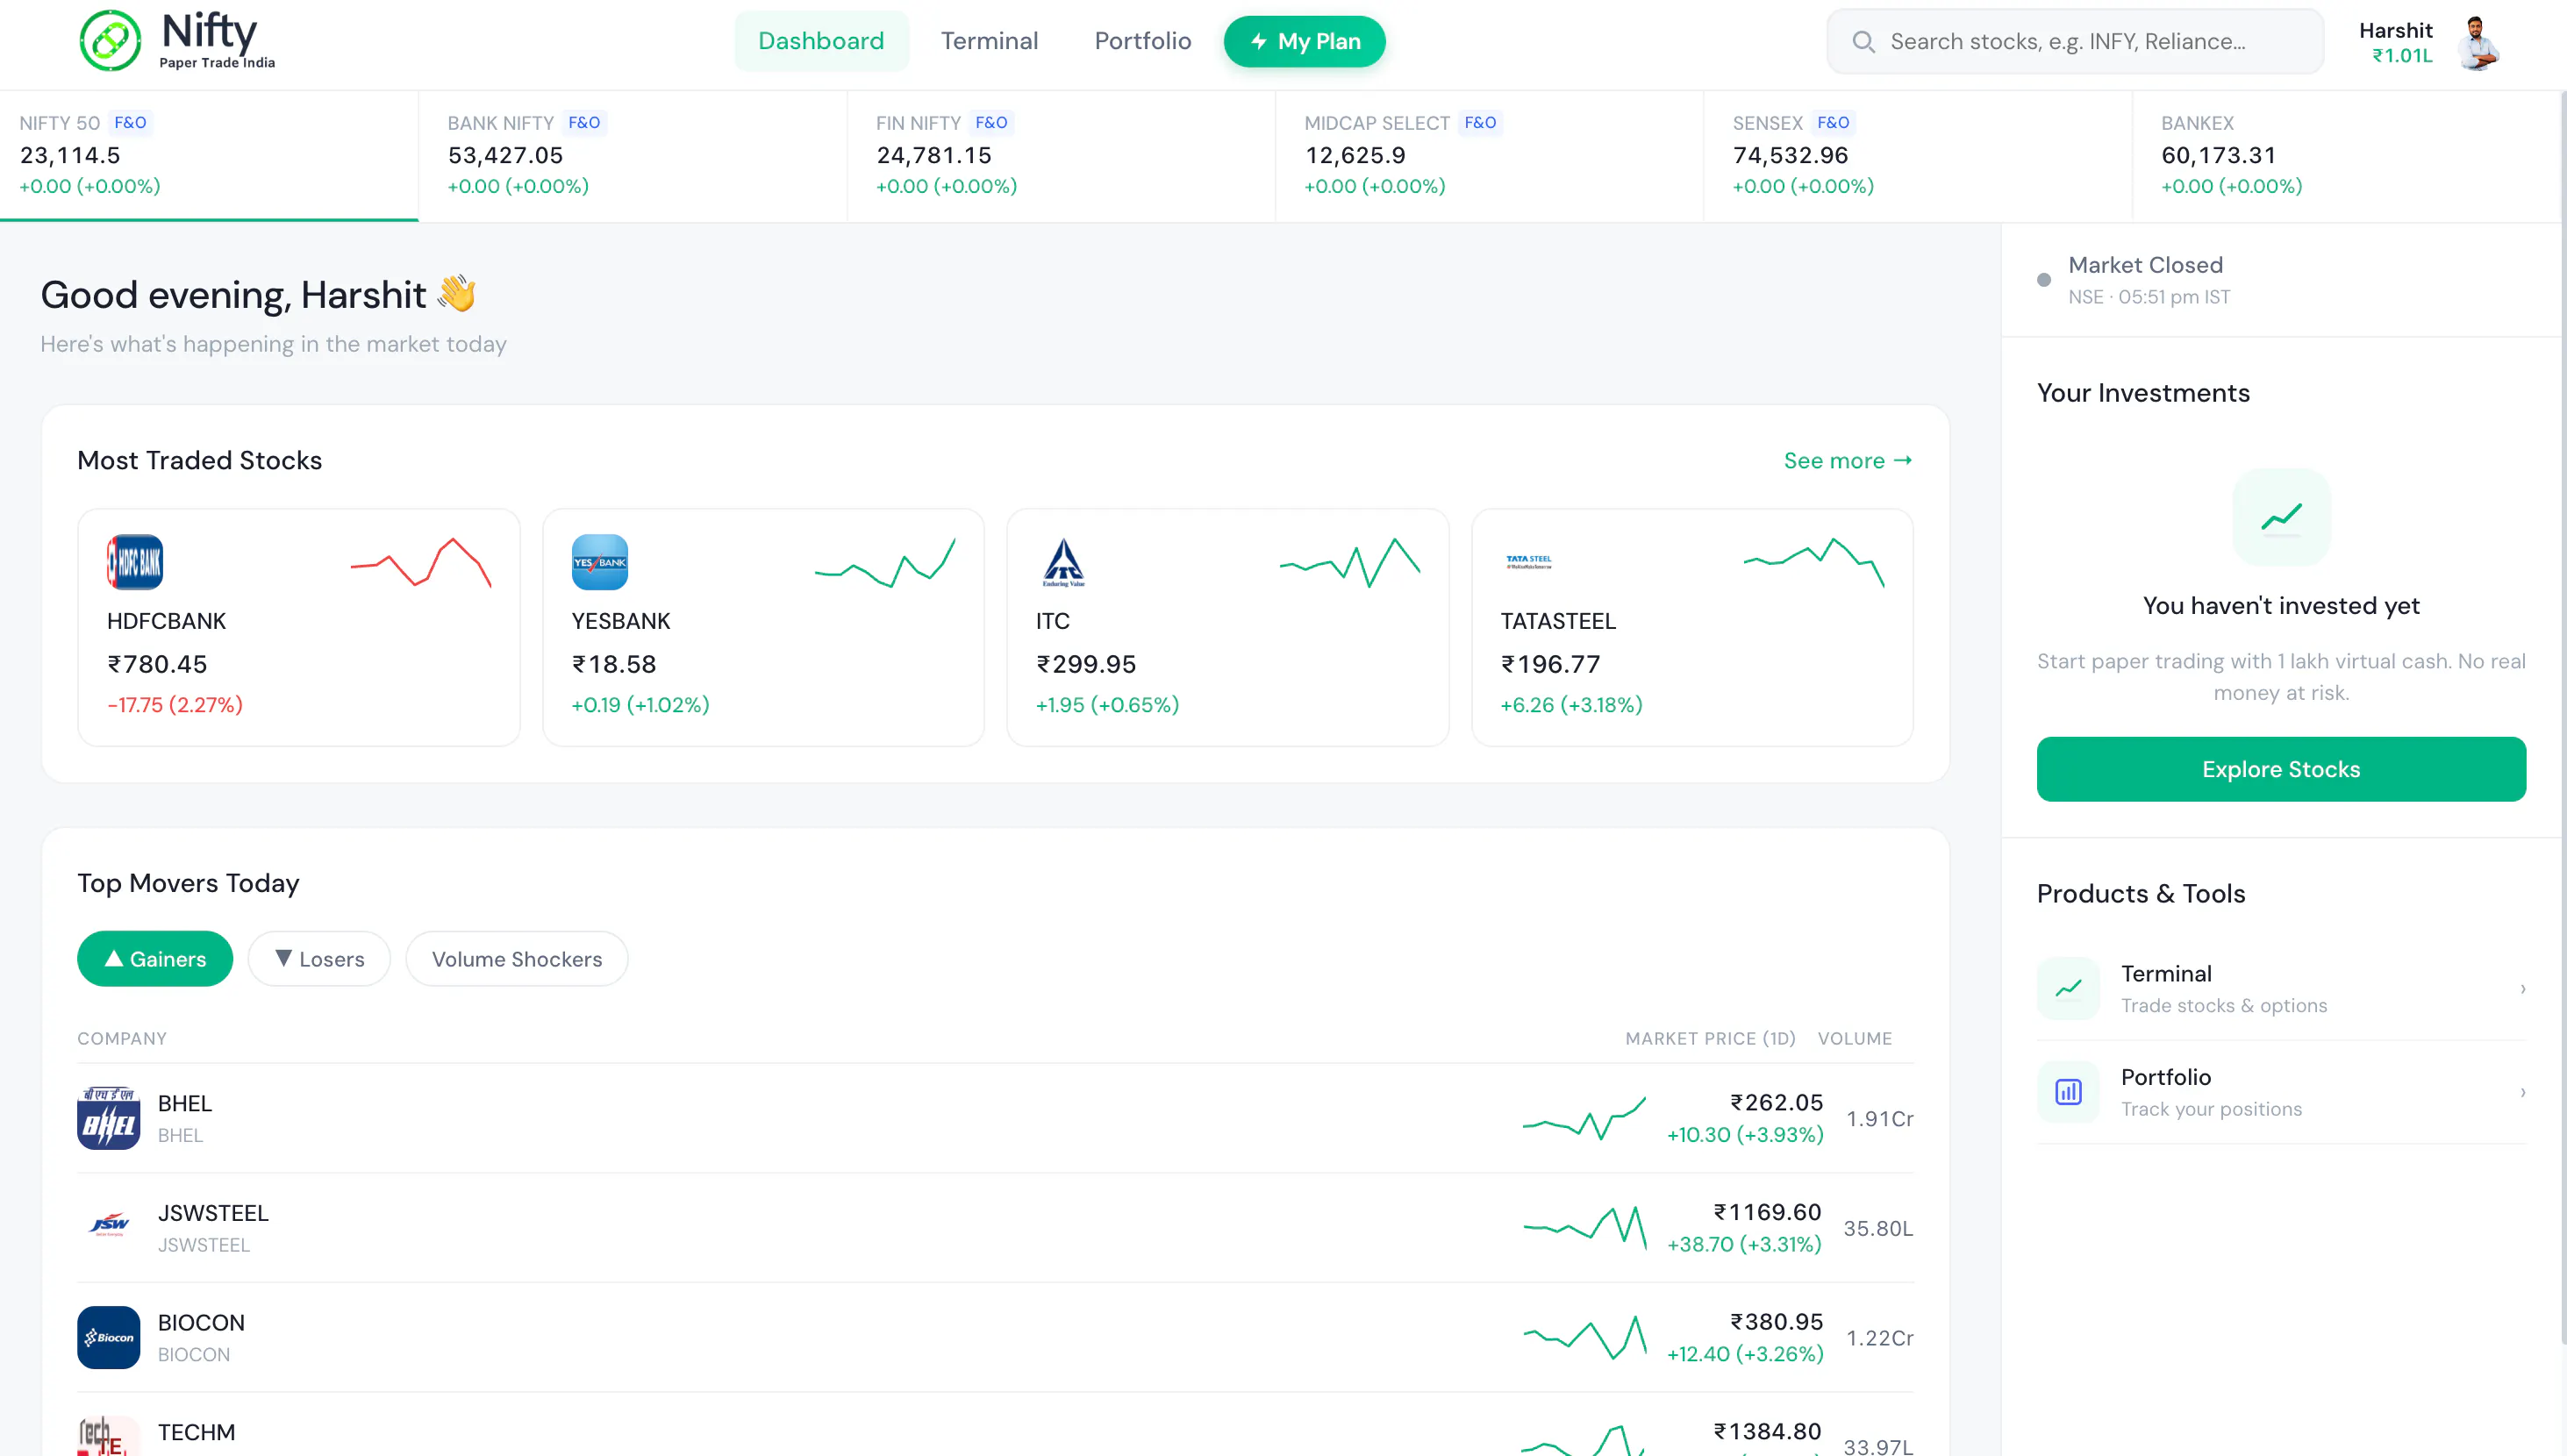The width and height of the screenshot is (2567, 1456).
Task: Click the F&O badge next to SENSEX
Action: [x=1833, y=123]
